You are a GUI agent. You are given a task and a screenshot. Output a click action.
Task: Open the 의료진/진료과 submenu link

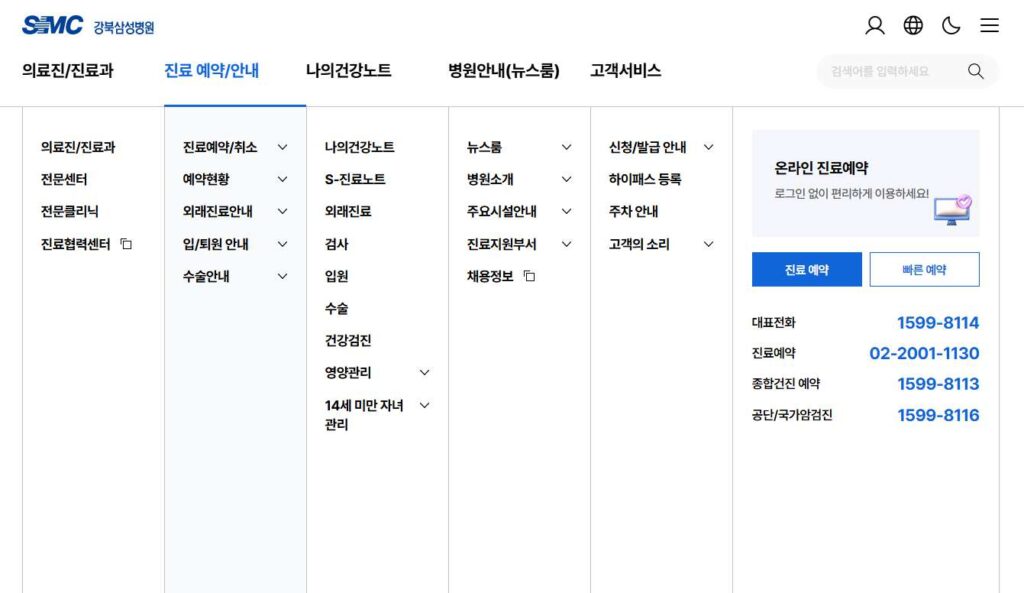pyautogui.click(x=78, y=147)
